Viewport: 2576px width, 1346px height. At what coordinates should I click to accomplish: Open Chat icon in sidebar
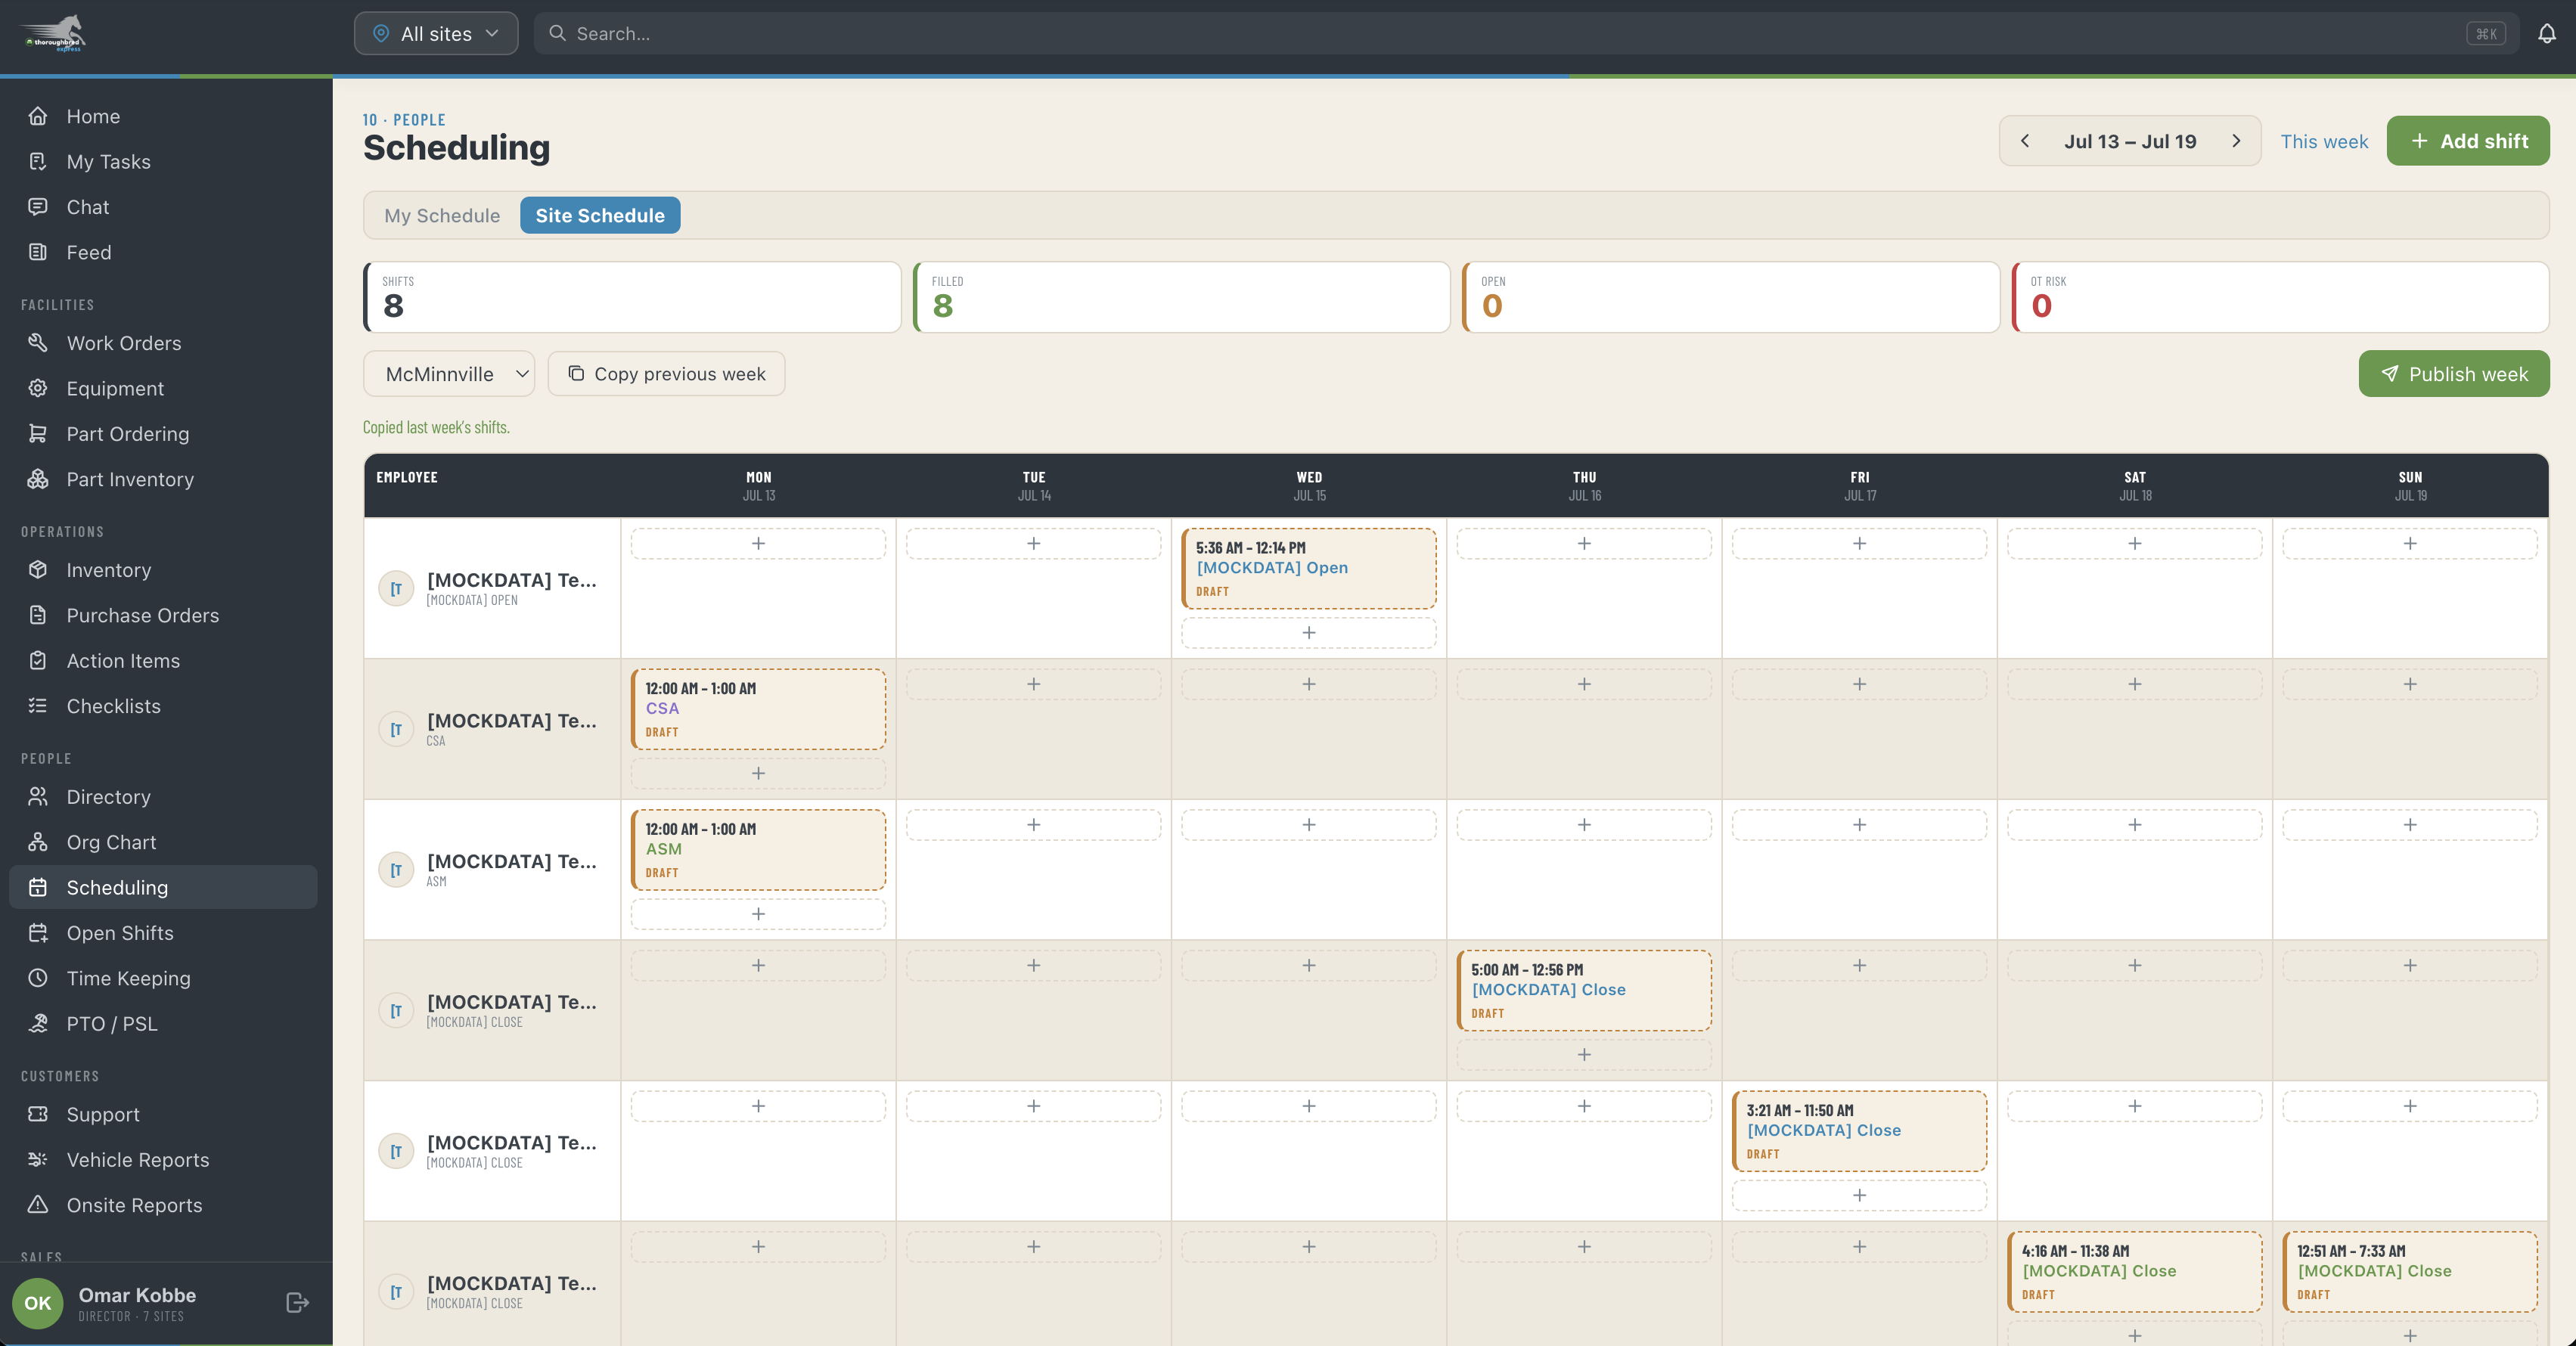pyautogui.click(x=38, y=207)
